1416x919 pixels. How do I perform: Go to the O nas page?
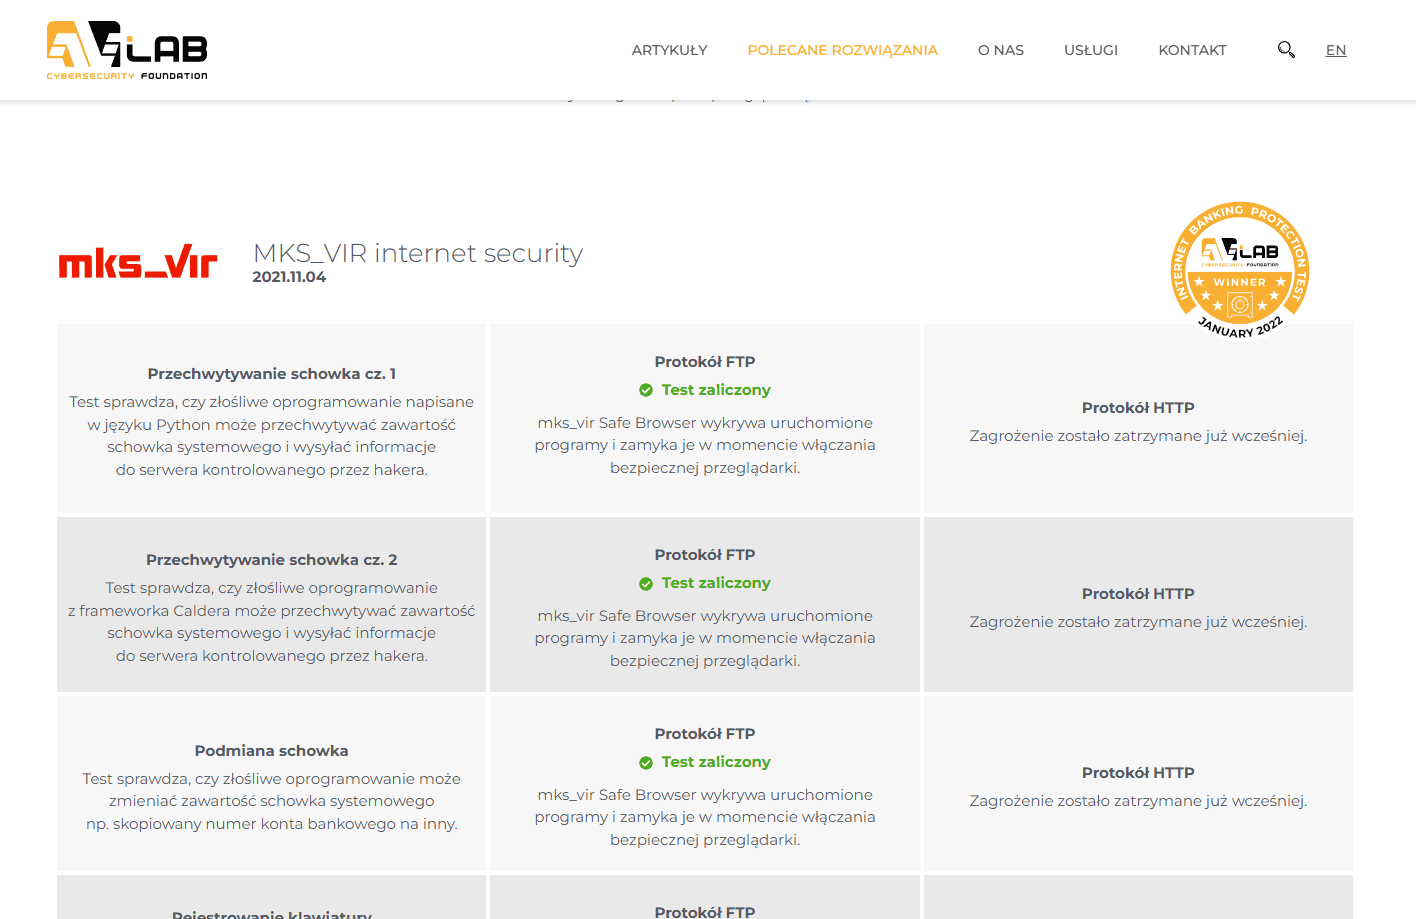click(x=1000, y=50)
